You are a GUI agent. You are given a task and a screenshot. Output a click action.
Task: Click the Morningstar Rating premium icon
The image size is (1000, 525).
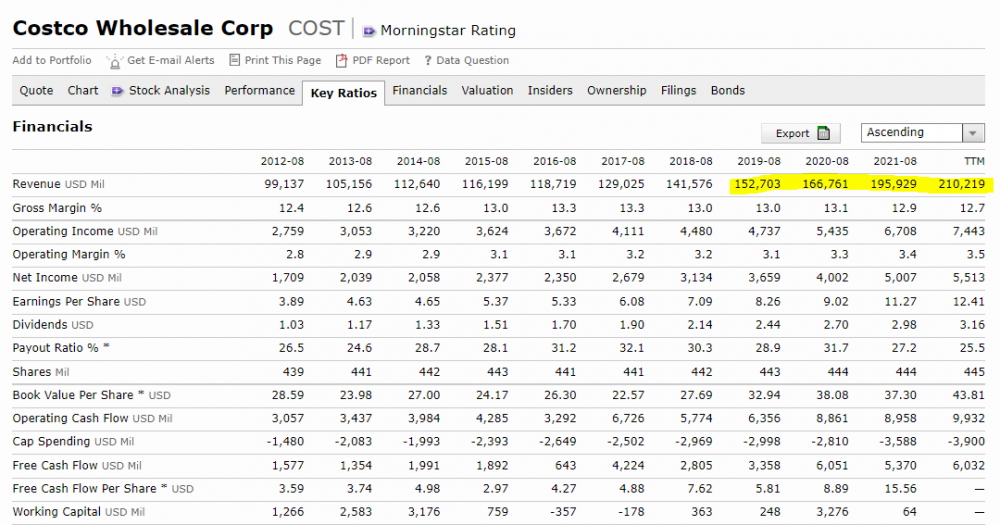tap(369, 31)
